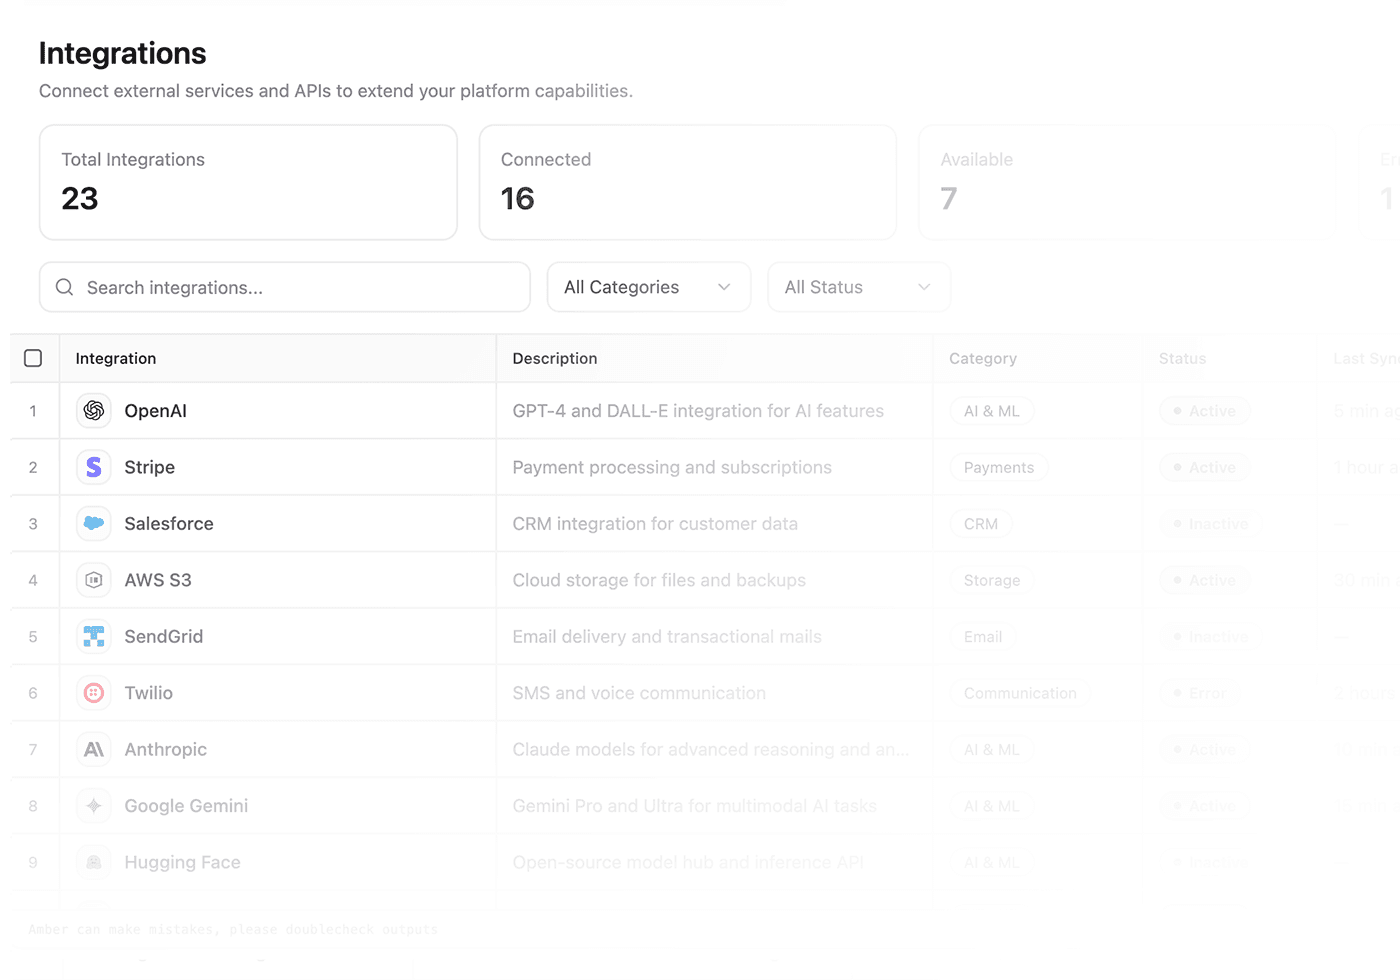1400x980 pixels.
Task: Toggle the select-all checkbox in table header
Action: click(x=33, y=358)
